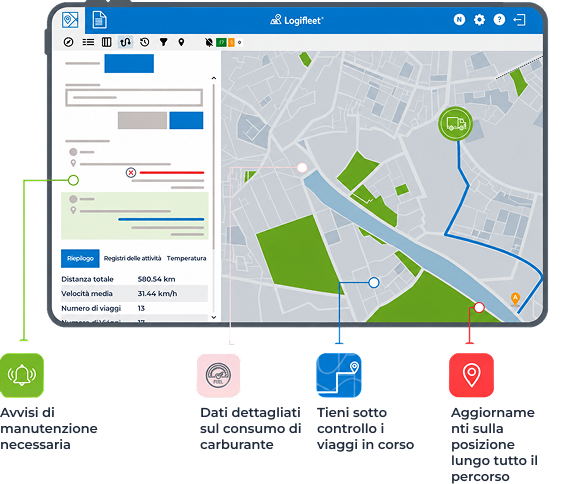Switch to the columns view icon
The height and width of the screenshot is (484, 569).
tap(106, 42)
